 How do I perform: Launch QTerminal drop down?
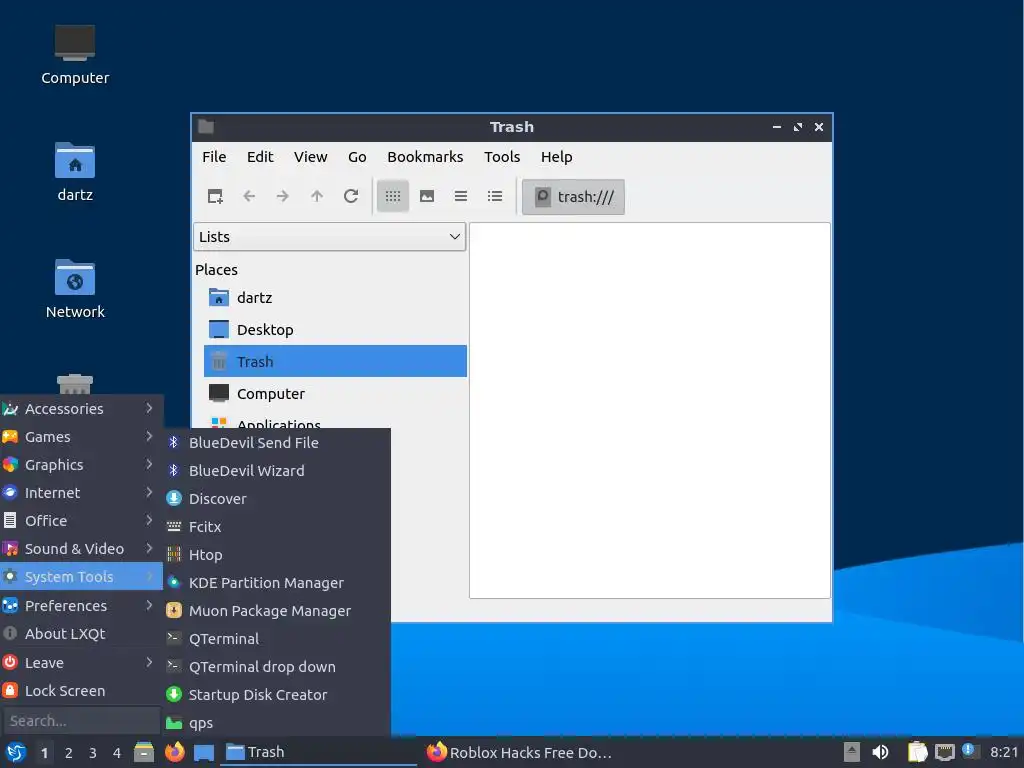(277, 667)
